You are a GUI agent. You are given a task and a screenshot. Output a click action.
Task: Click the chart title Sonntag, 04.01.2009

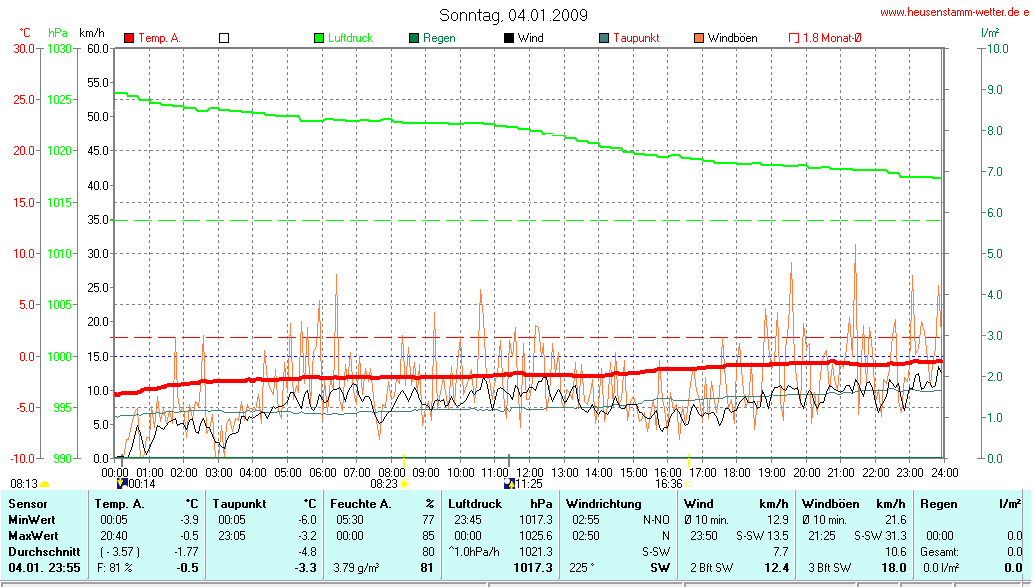click(x=514, y=15)
